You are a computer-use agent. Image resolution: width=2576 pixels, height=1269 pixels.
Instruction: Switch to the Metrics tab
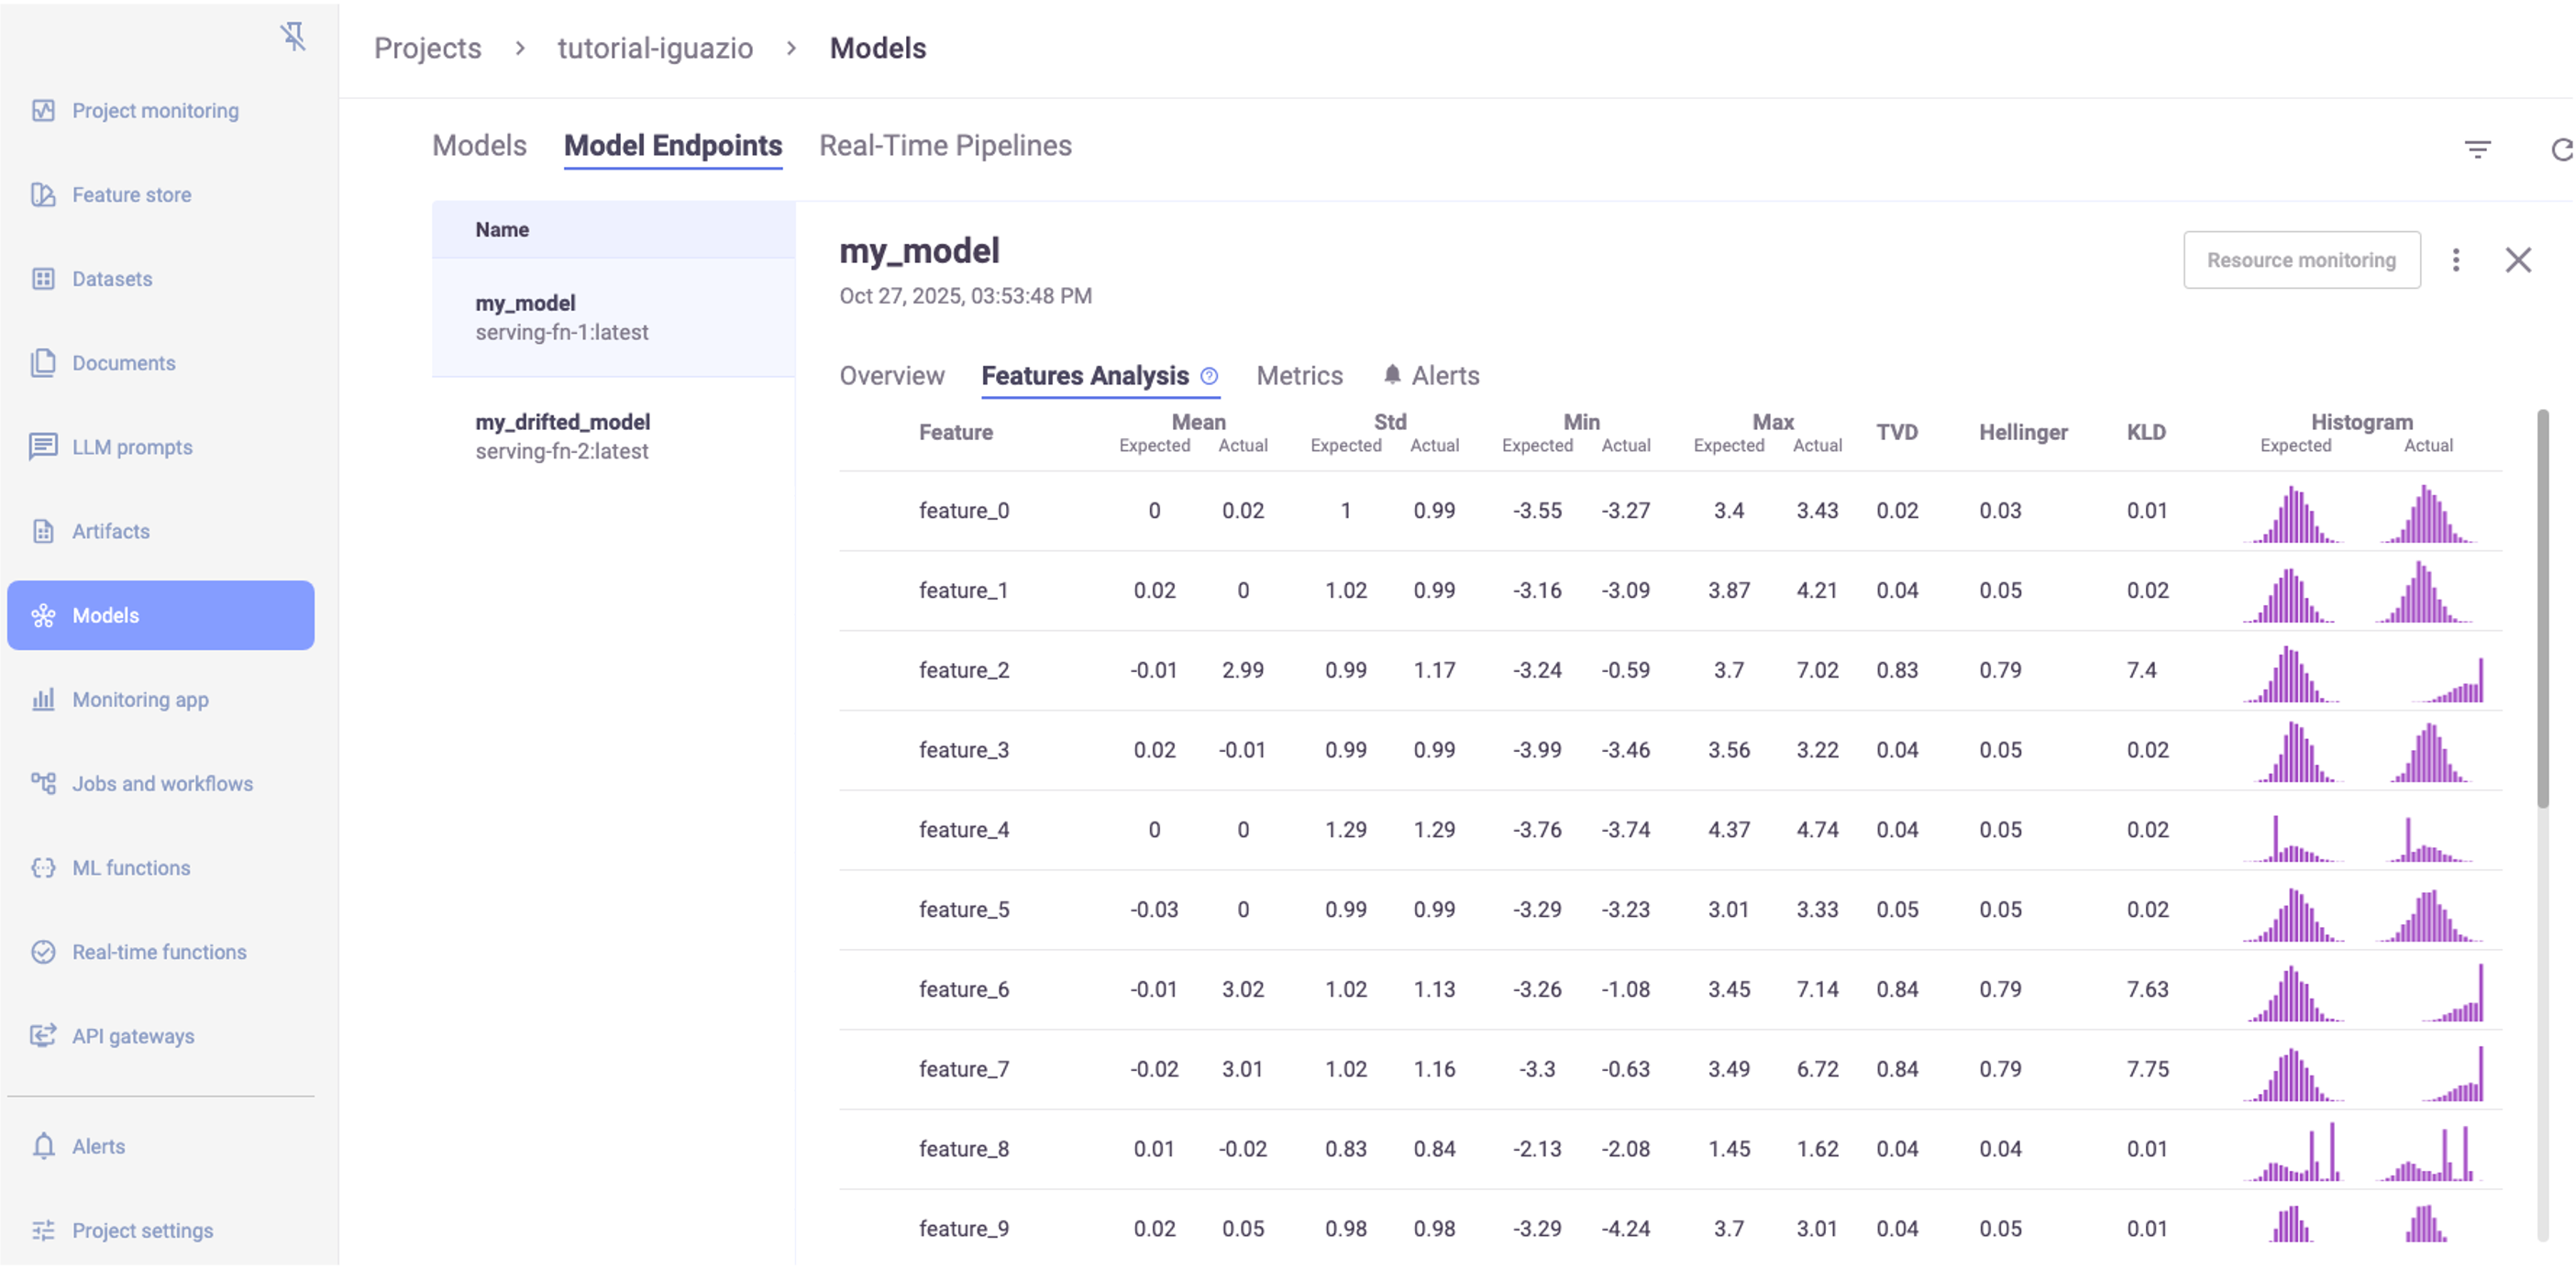click(1299, 376)
